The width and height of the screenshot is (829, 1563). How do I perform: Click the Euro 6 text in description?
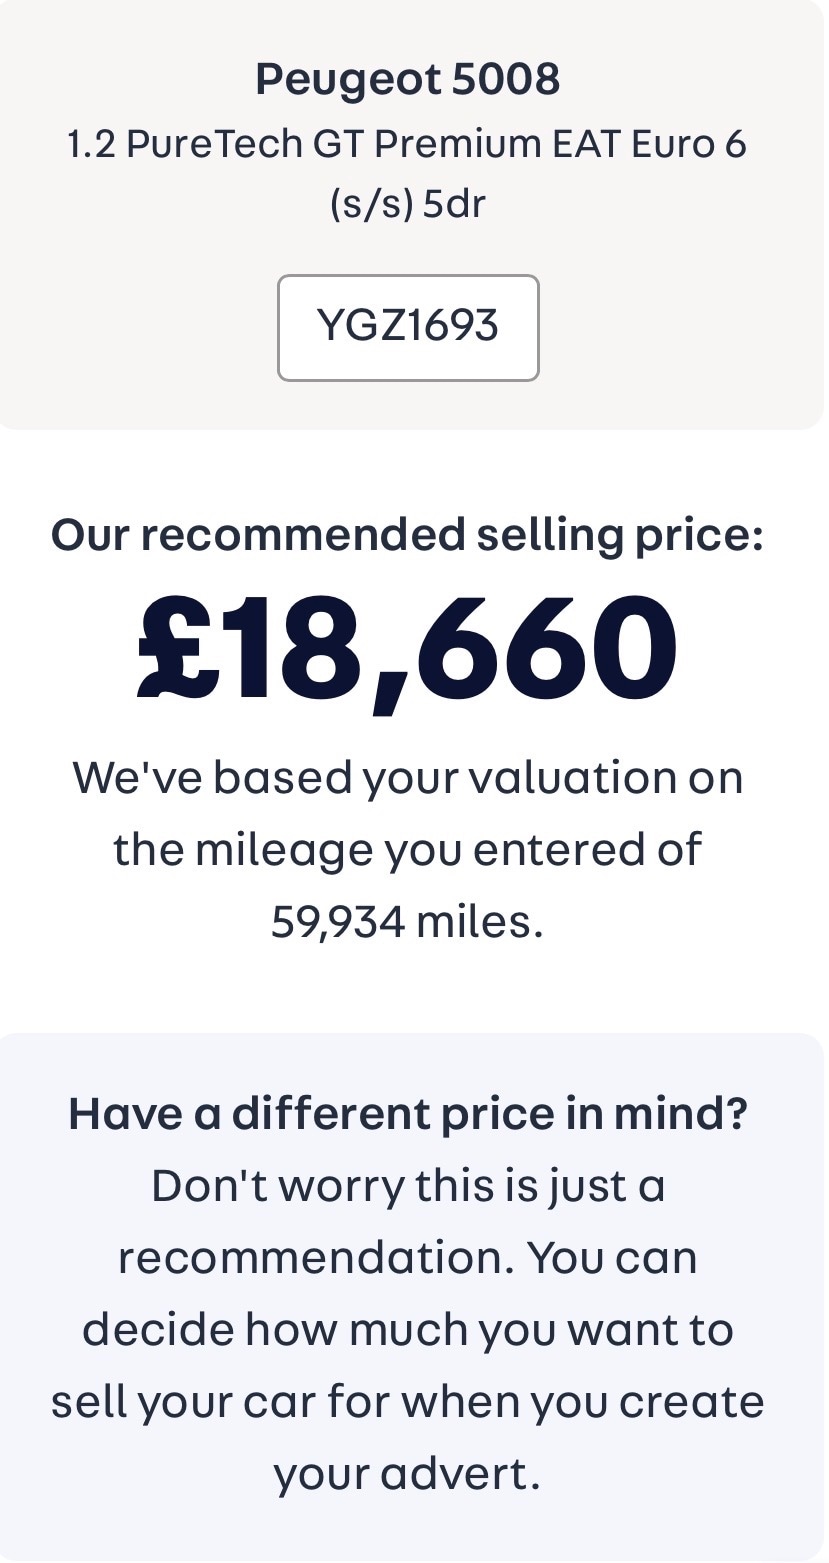point(688,145)
